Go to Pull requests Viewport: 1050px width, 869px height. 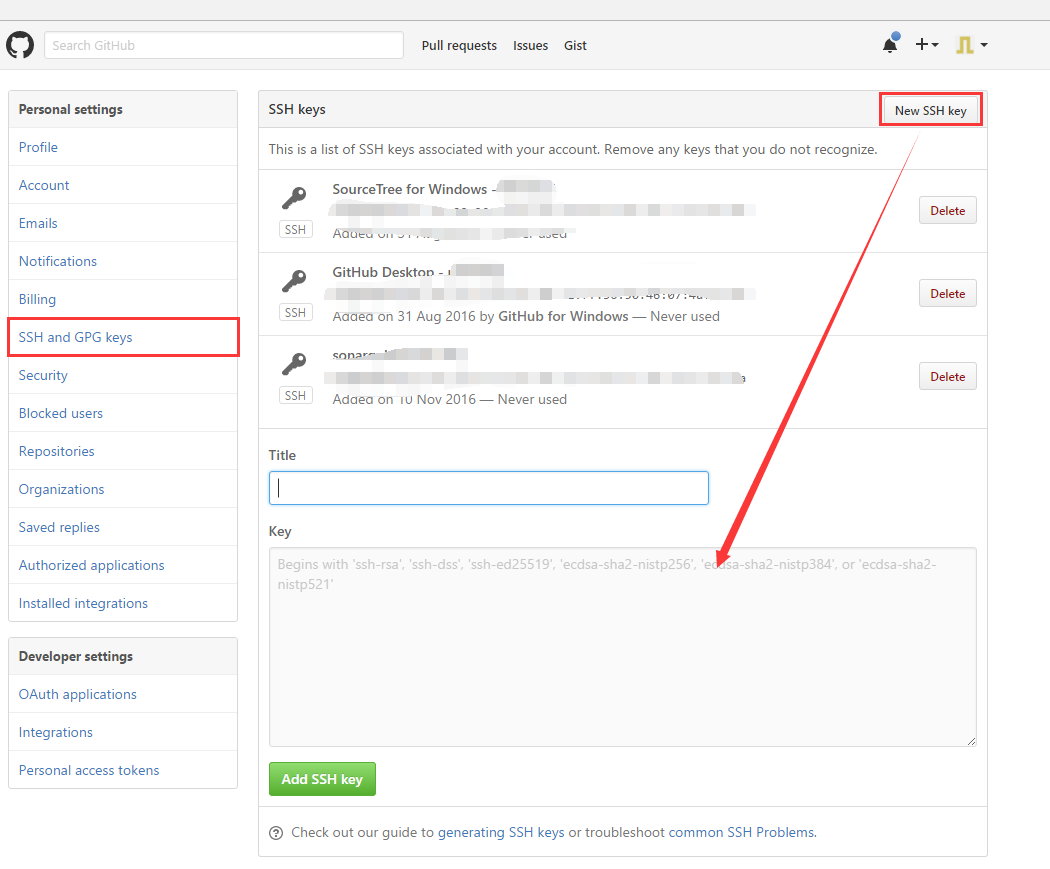coord(459,46)
